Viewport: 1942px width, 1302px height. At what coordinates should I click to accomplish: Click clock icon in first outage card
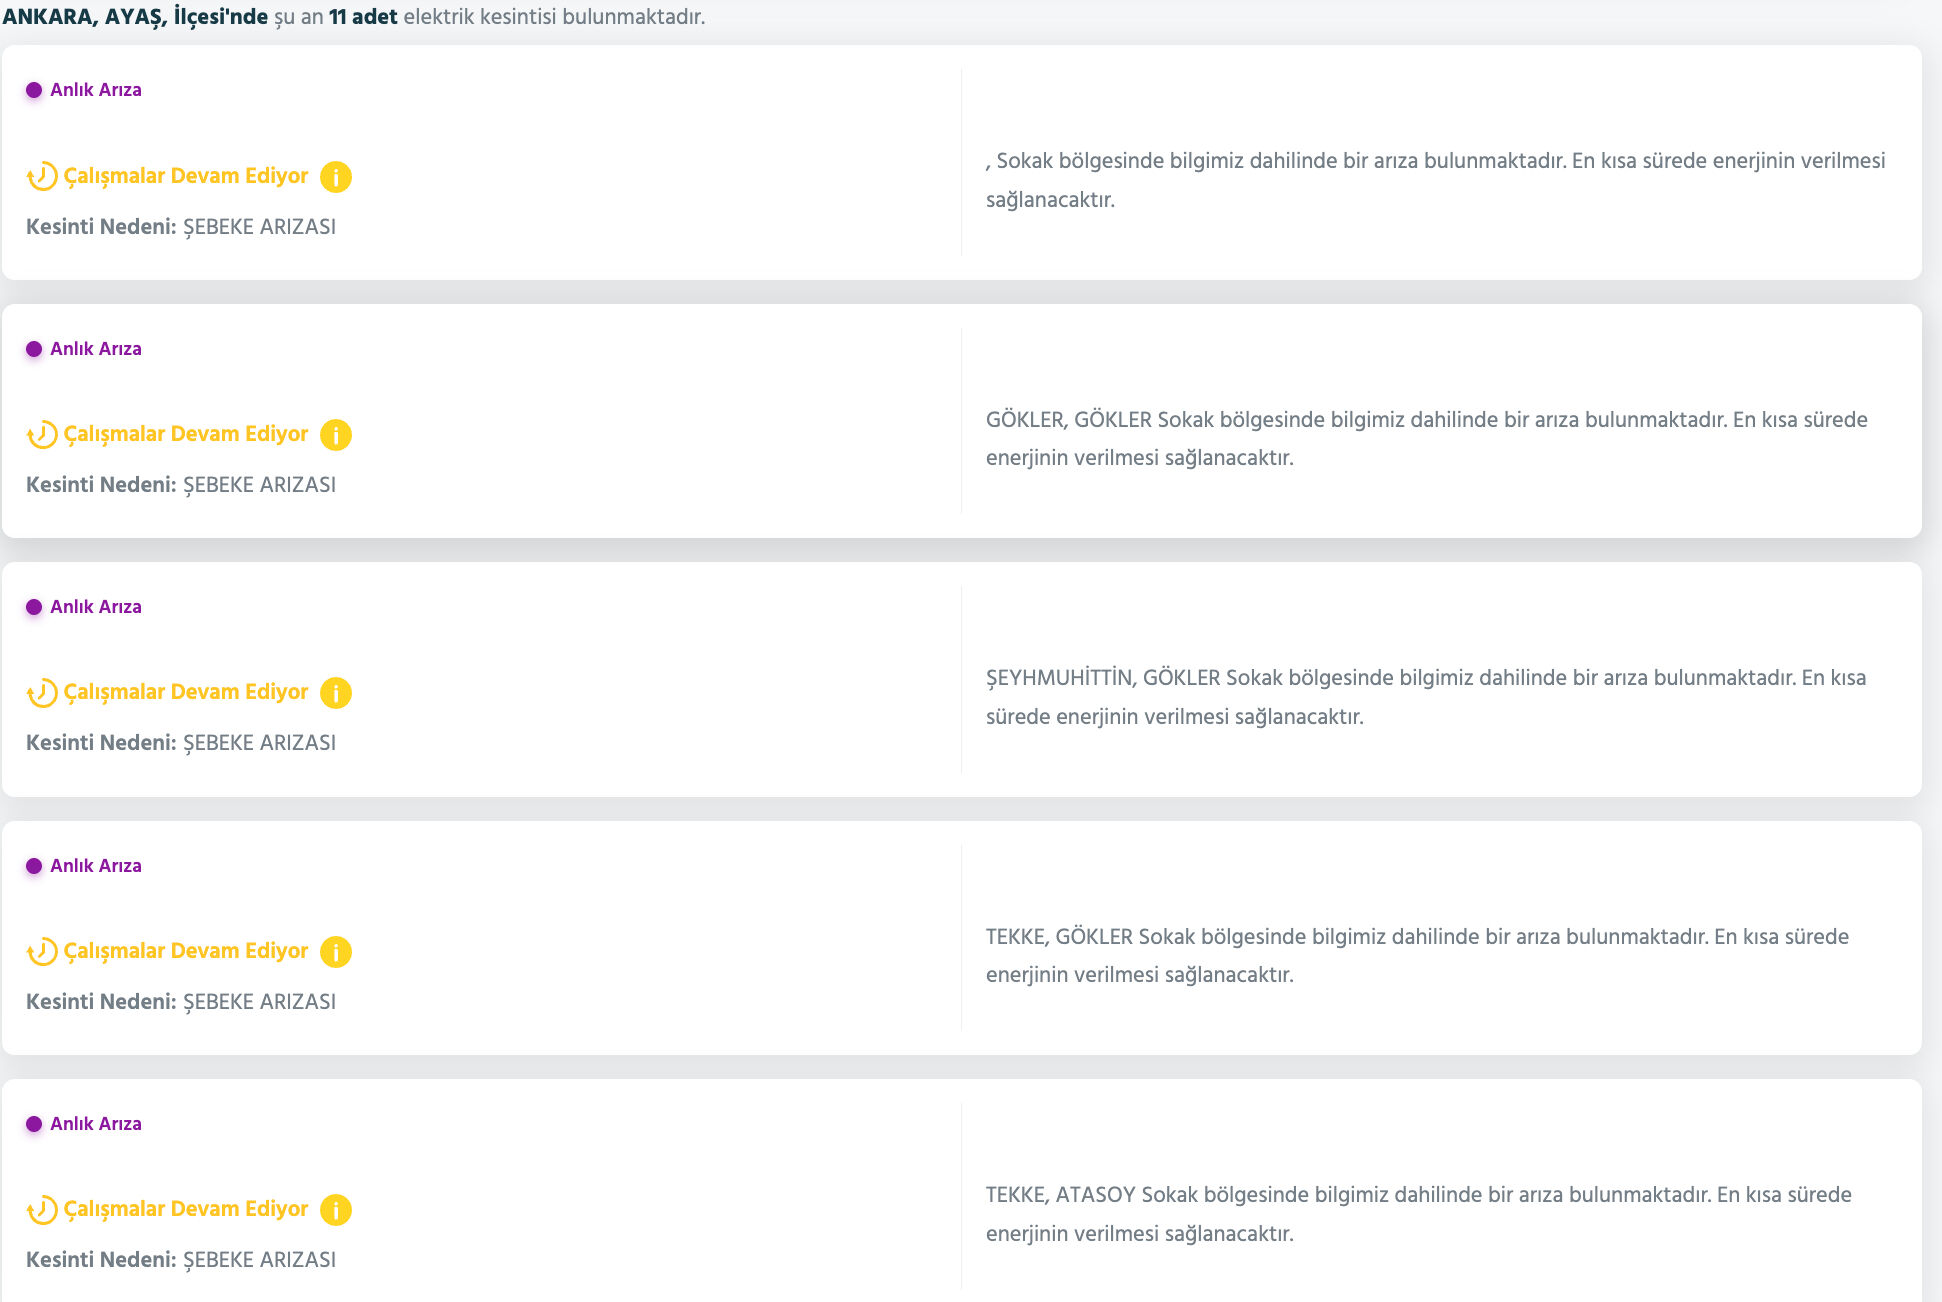tap(42, 177)
